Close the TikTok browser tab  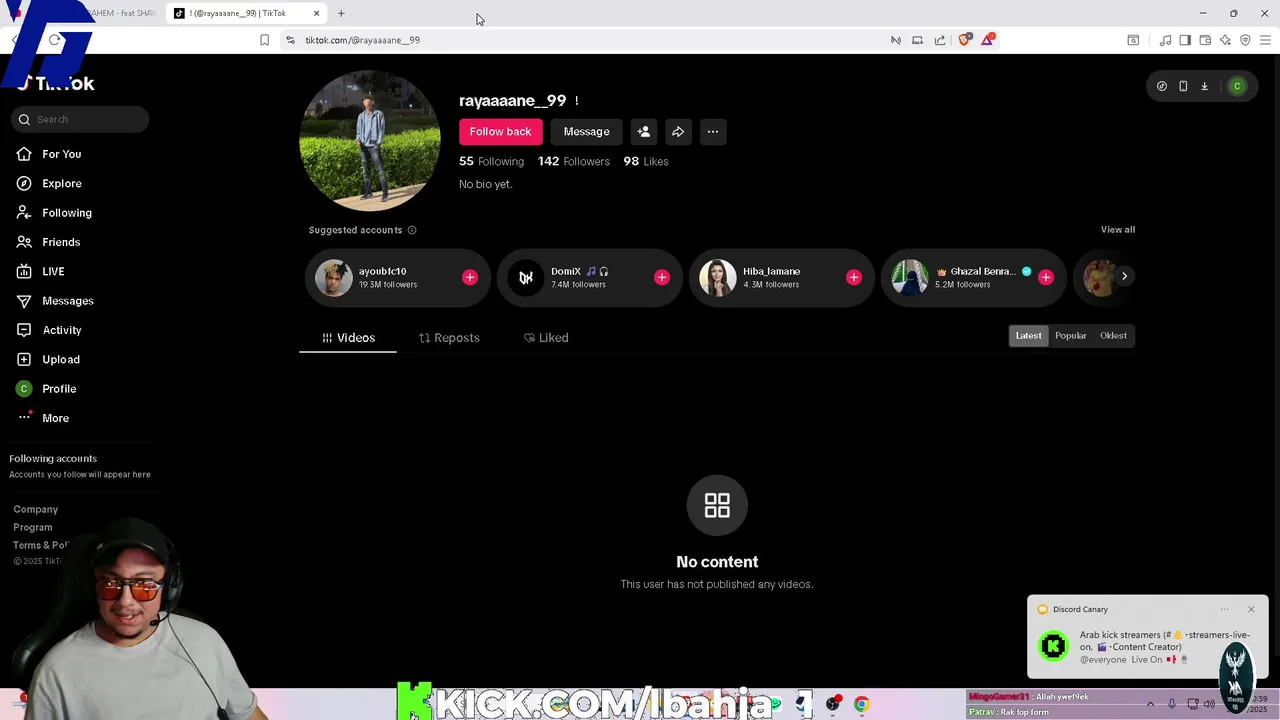tap(316, 13)
